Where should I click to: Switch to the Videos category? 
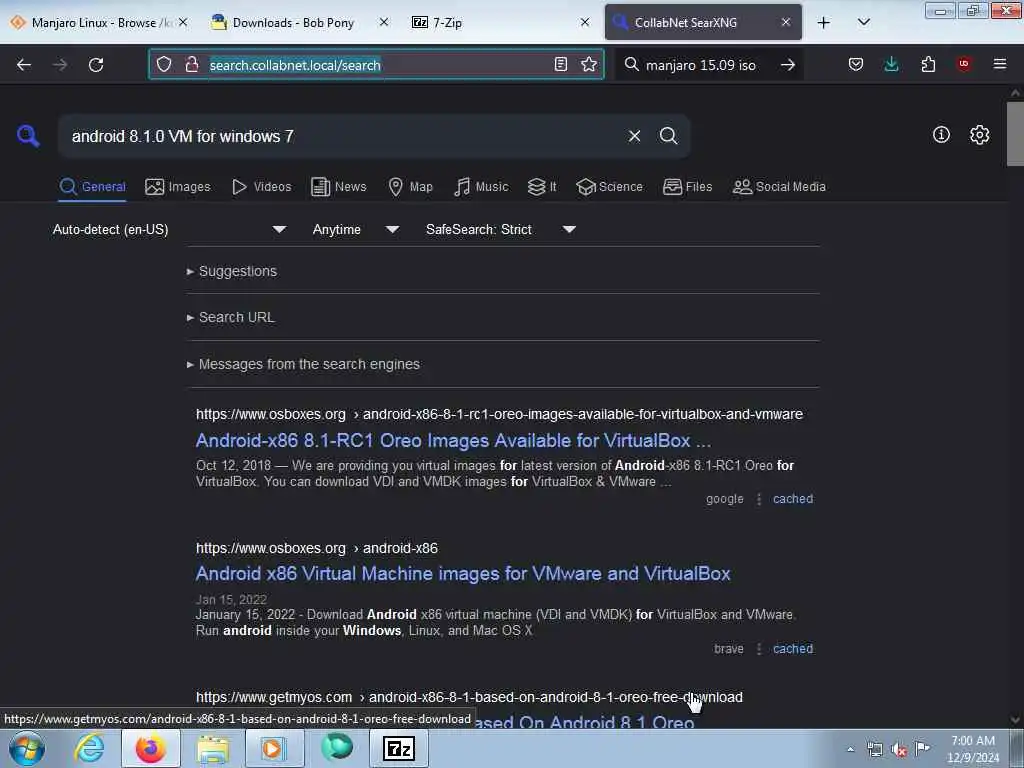click(x=261, y=187)
